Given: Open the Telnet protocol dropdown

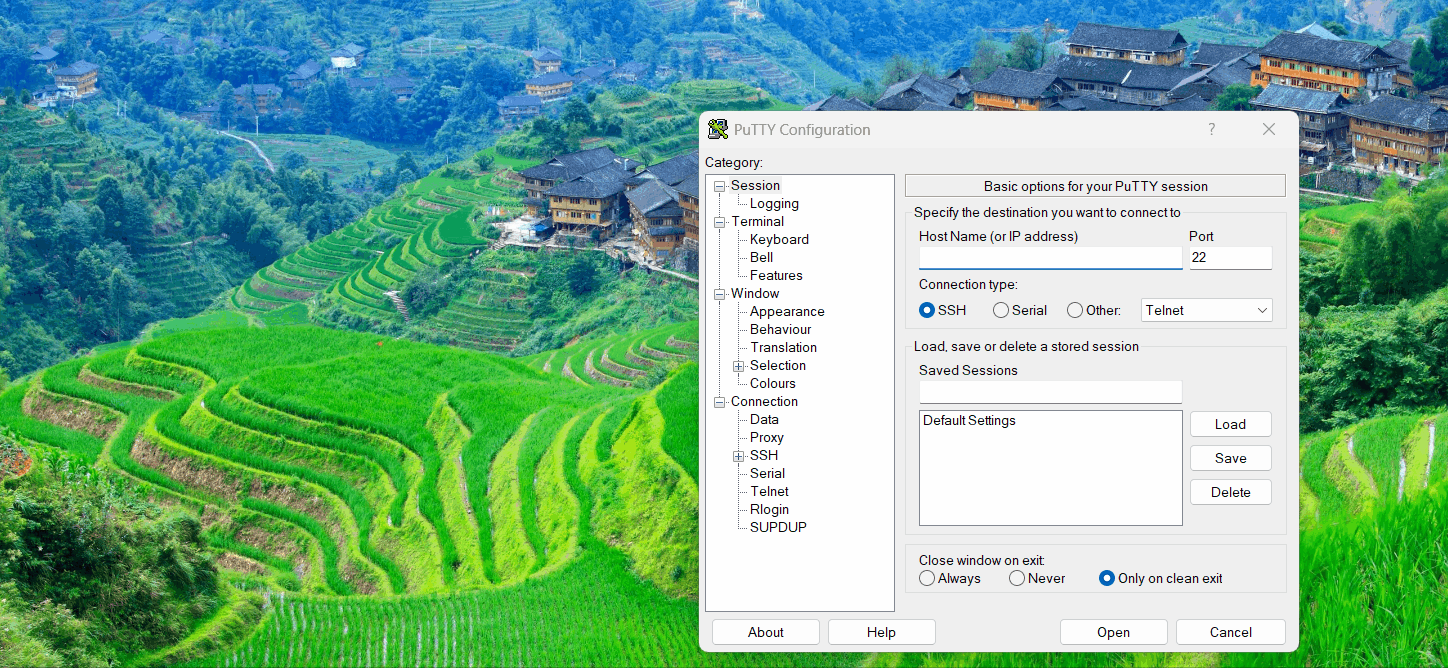Looking at the screenshot, I should (1206, 310).
